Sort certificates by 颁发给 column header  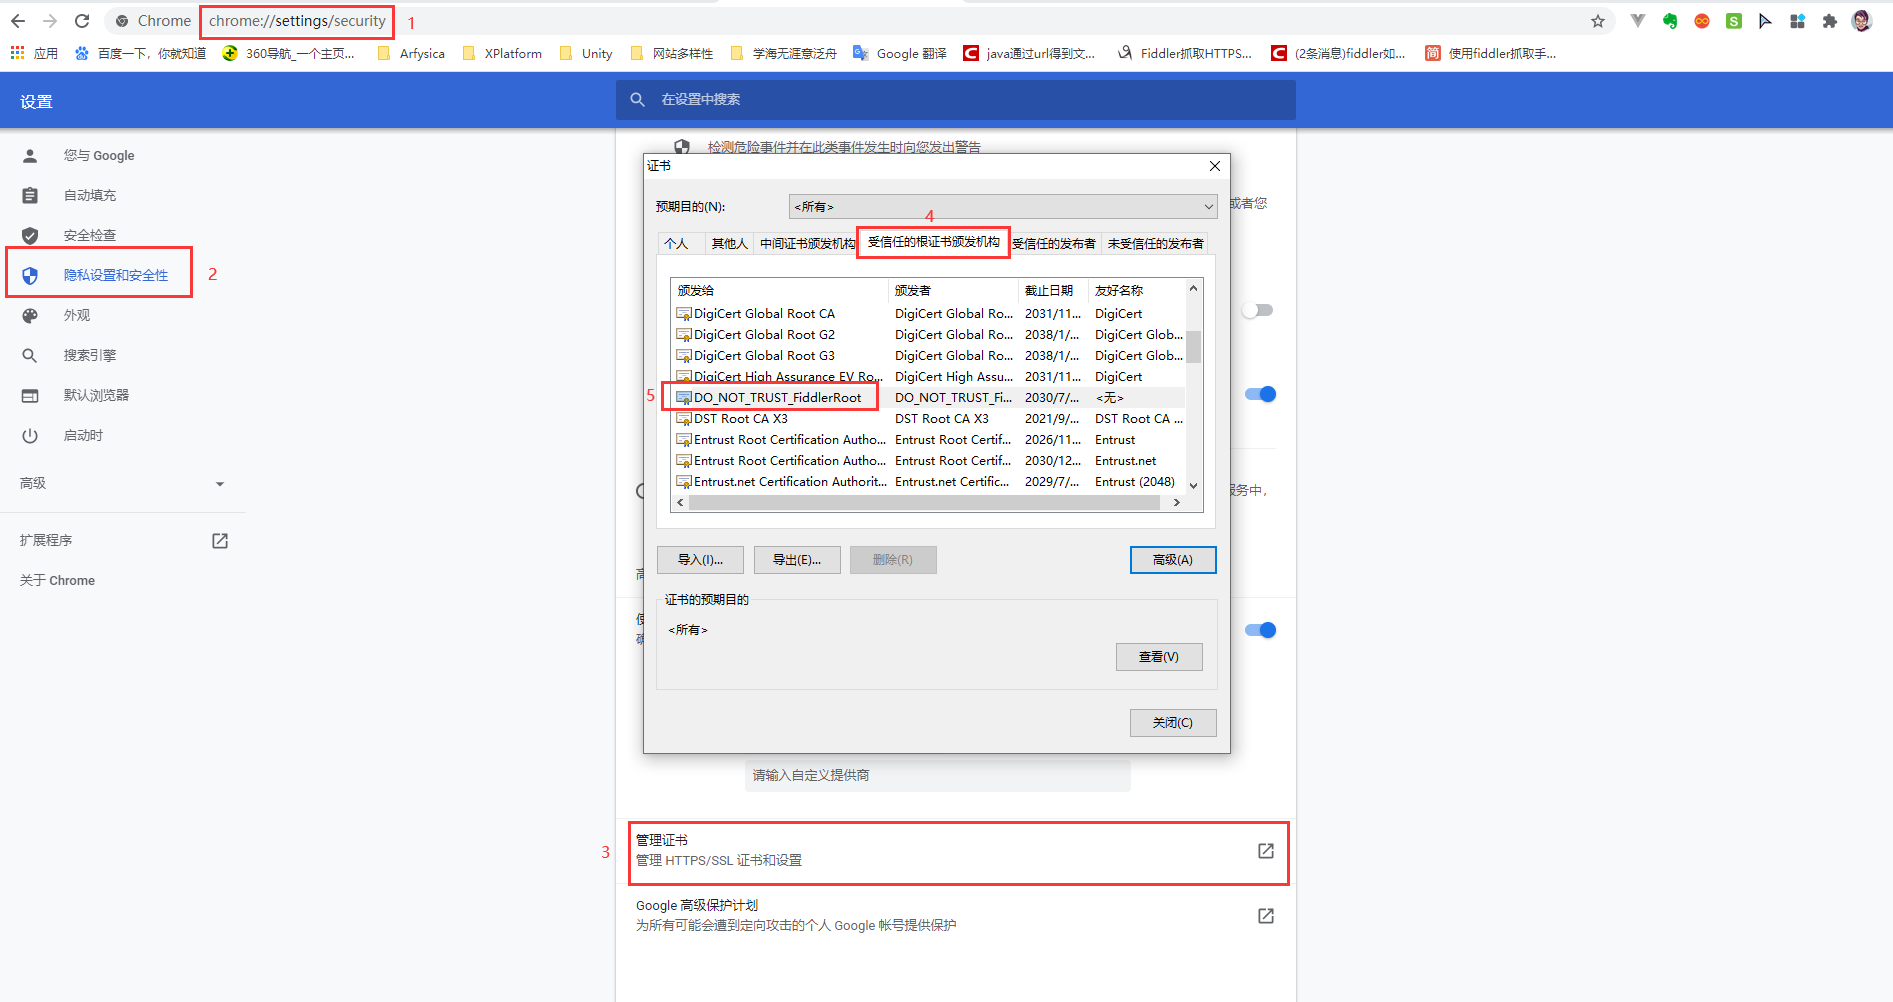(779, 290)
